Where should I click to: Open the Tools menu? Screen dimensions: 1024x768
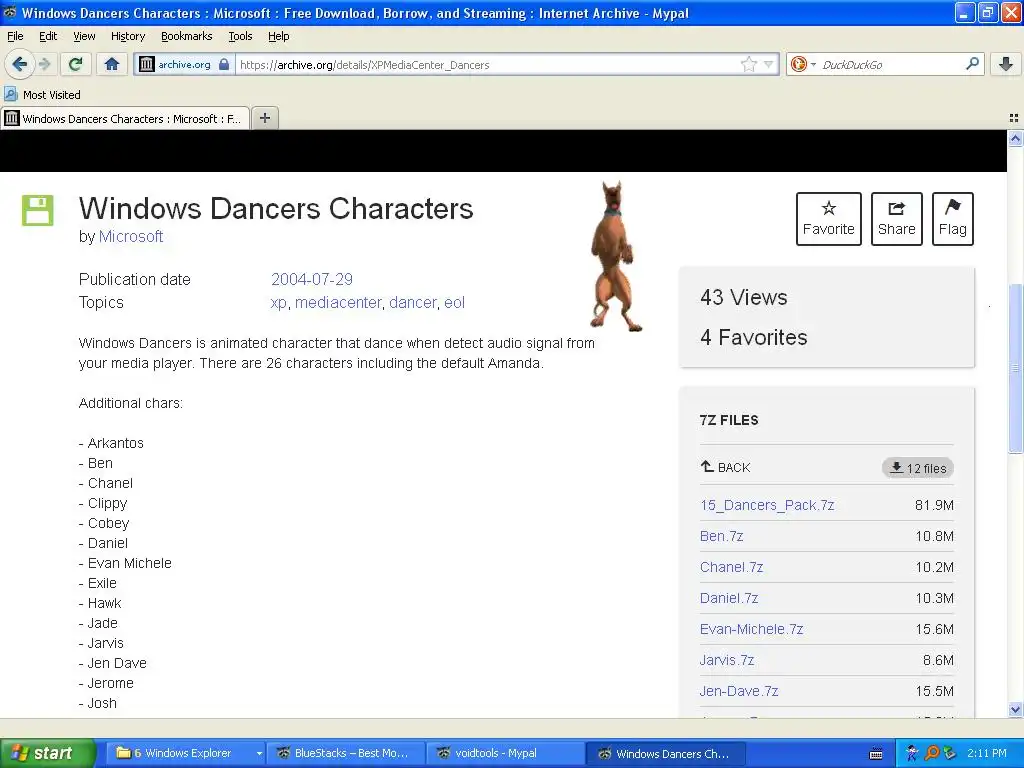point(240,36)
